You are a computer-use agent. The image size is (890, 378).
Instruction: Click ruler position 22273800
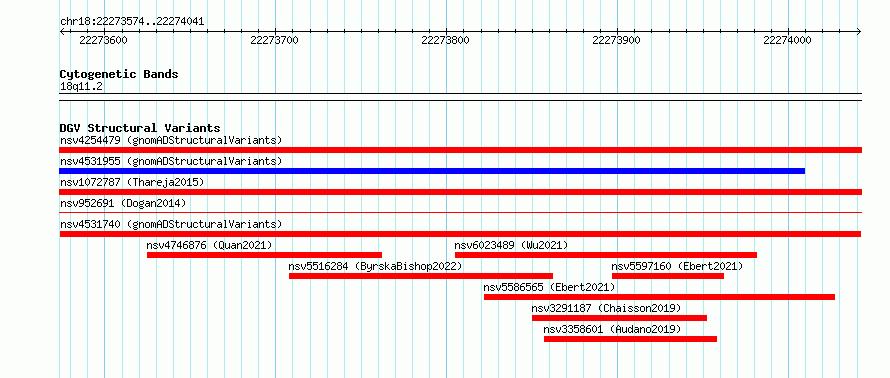[x=446, y=41]
